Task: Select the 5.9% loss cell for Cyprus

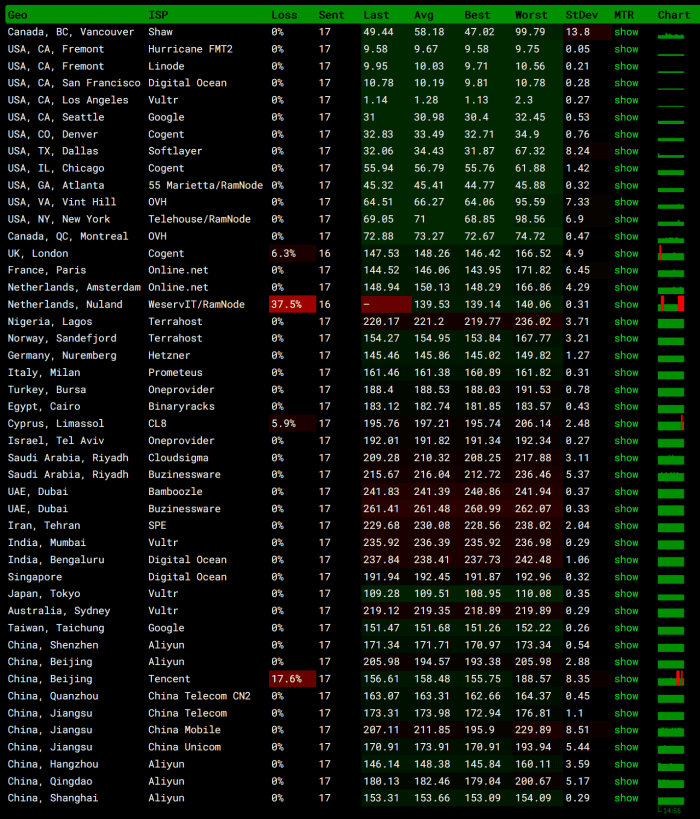Action: tap(293, 424)
